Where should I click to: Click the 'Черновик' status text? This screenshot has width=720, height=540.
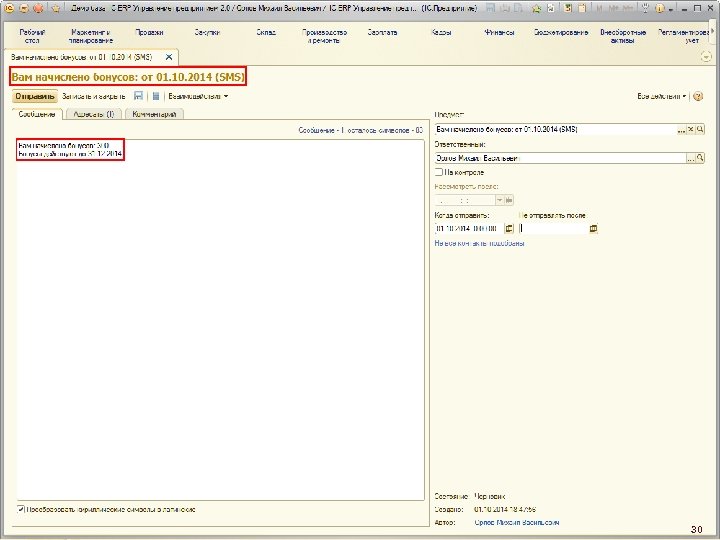(489, 496)
